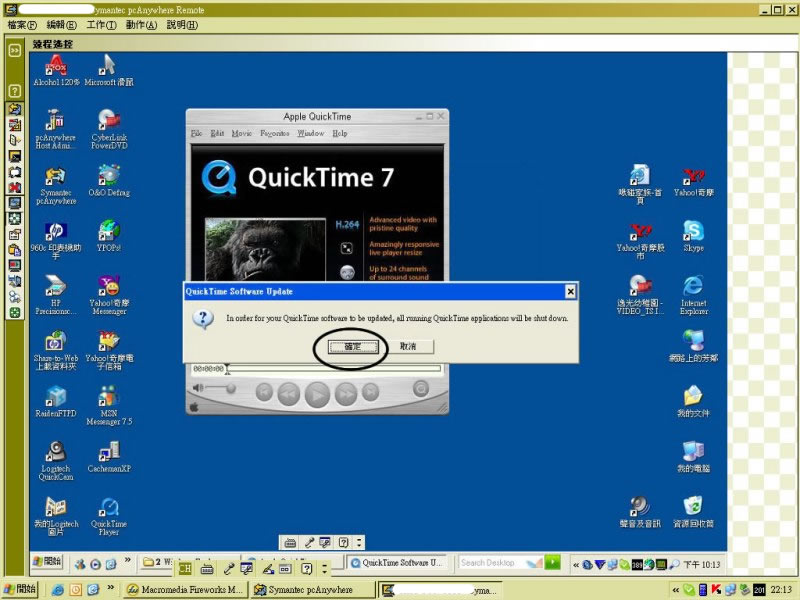This screenshot has height=600, width=800.
Task: Switch to Symantec pcAnywhere taskbar button
Action: 312,590
